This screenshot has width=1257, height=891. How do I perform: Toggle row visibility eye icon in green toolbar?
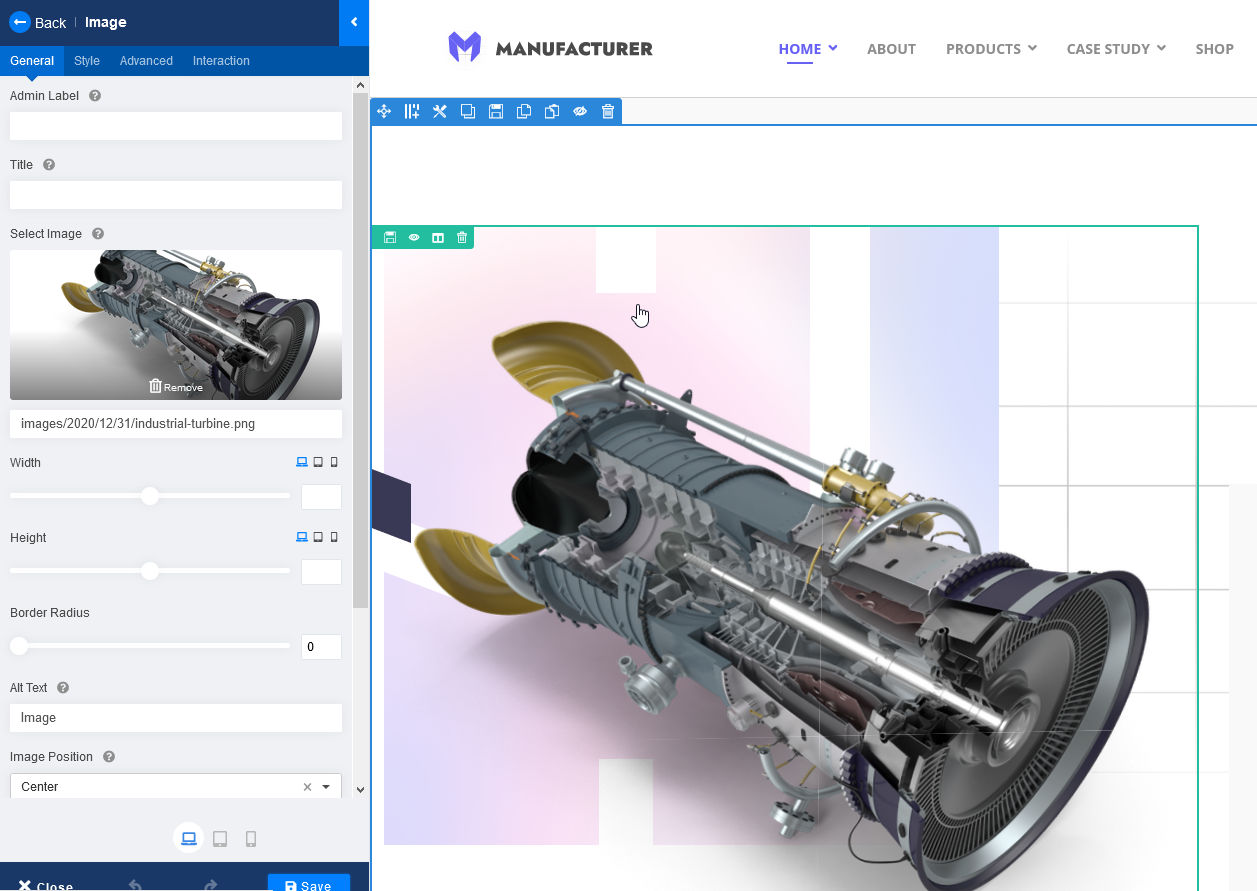tap(414, 238)
